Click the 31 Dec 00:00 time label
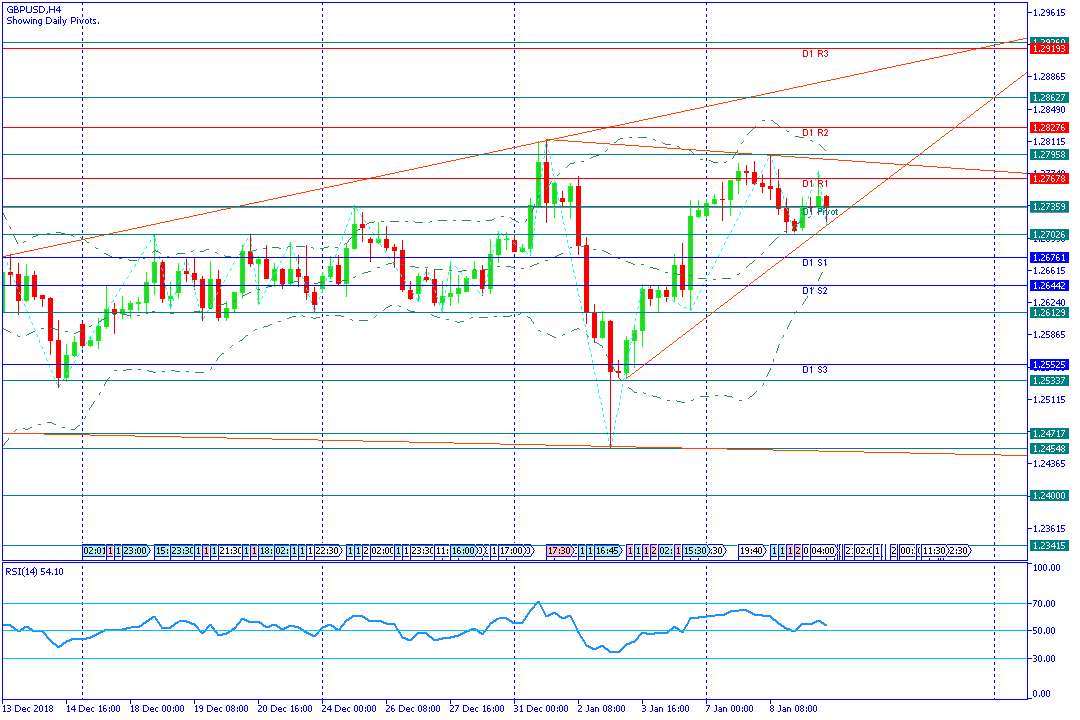Image resolution: width=1080 pixels, height=720 pixels. [x=540, y=709]
